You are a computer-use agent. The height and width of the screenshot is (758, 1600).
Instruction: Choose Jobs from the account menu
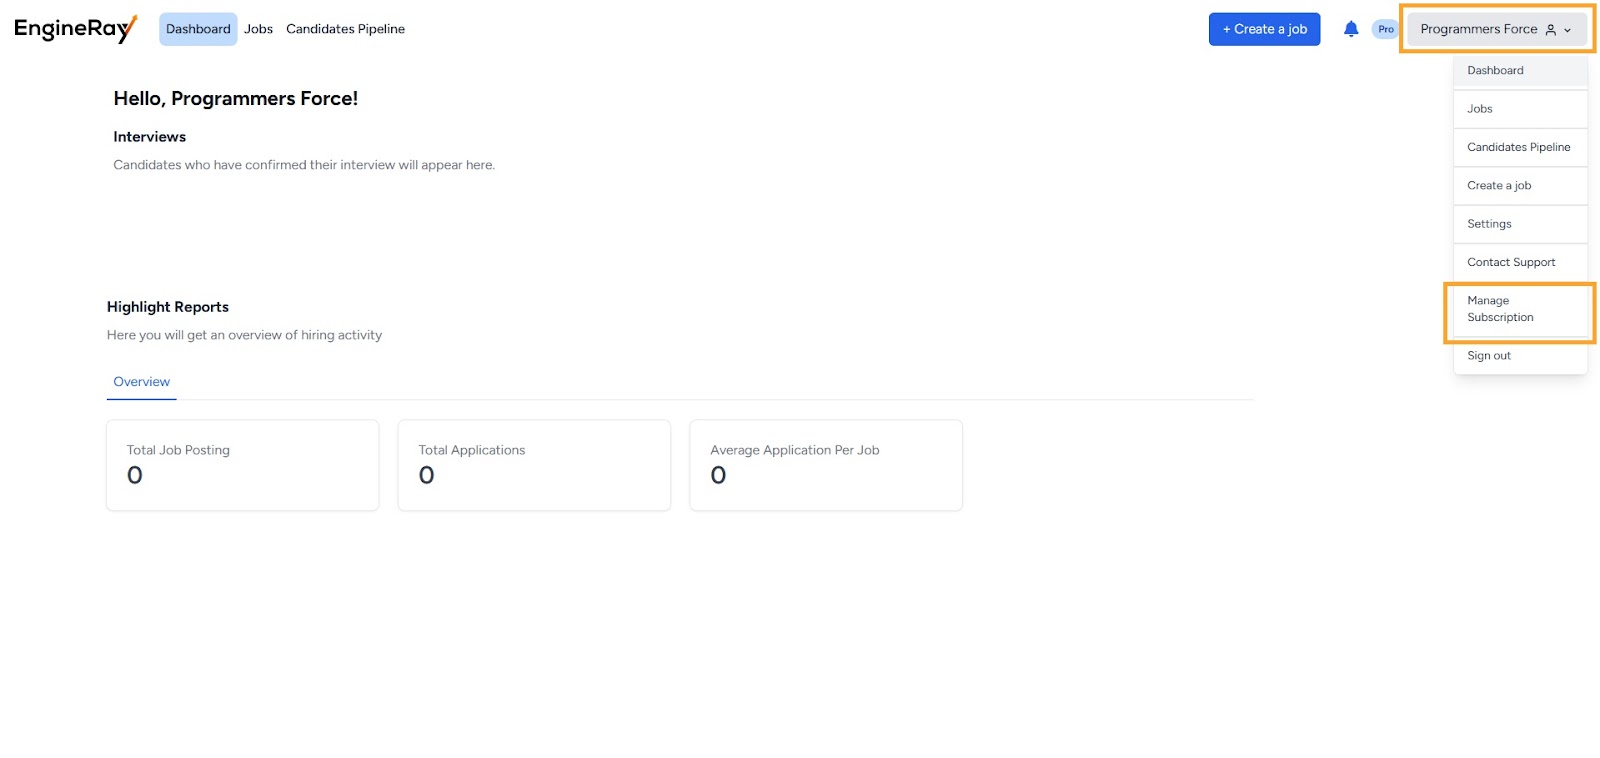pos(1520,109)
